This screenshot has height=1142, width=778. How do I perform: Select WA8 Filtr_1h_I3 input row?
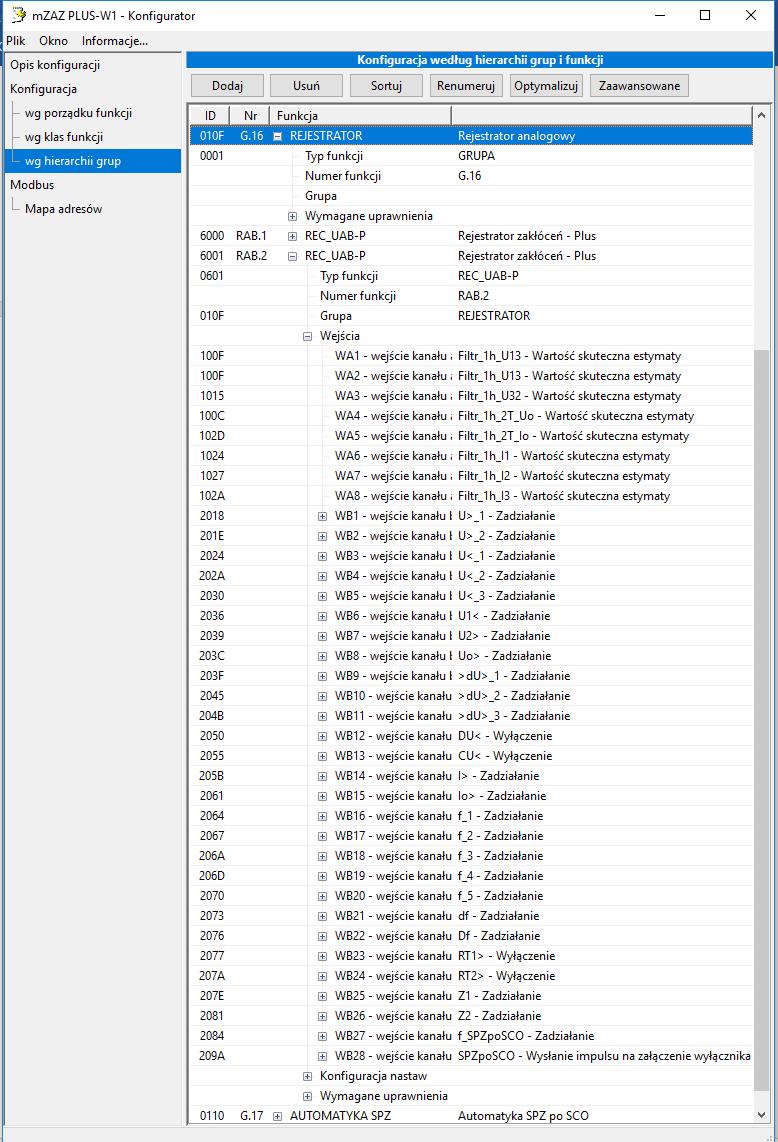click(x=471, y=496)
